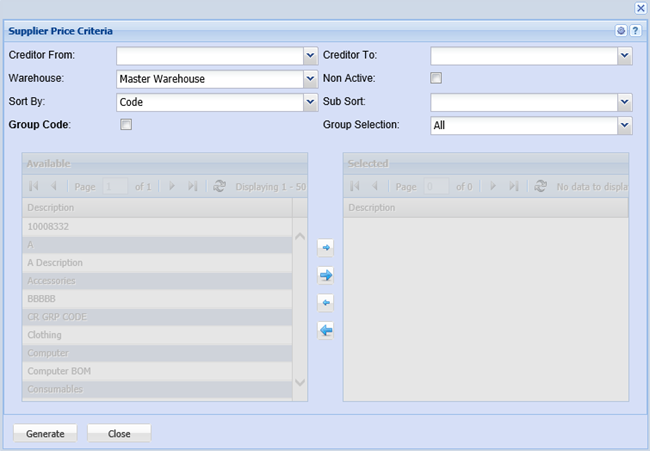Click the print/settings icon in the panel header

pyautogui.click(x=621, y=31)
